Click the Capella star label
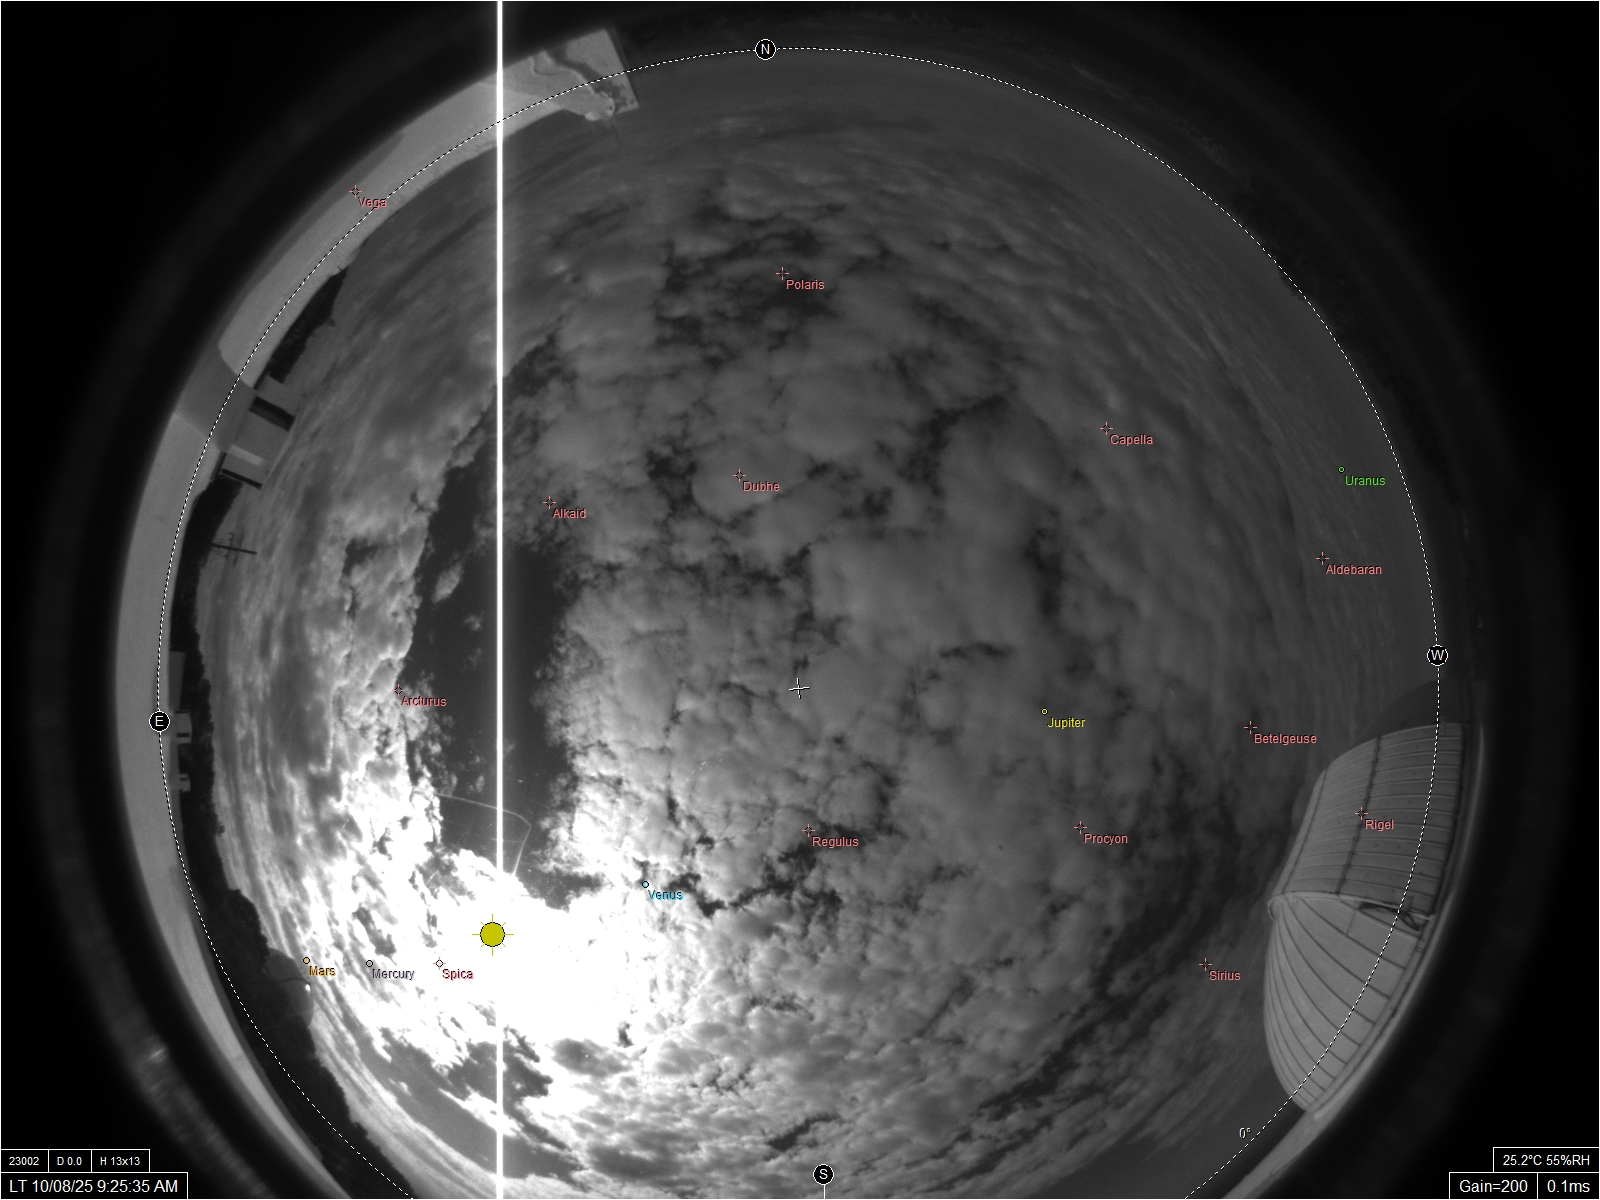Screen dimensions: 1600x1200 coord(1131,440)
